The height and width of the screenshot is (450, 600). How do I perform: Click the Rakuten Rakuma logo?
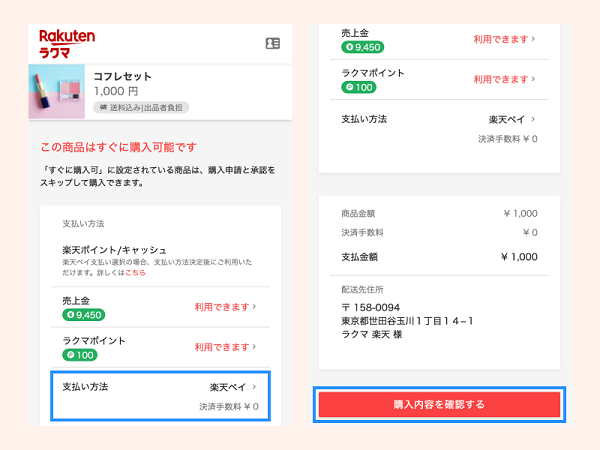[x=67, y=44]
